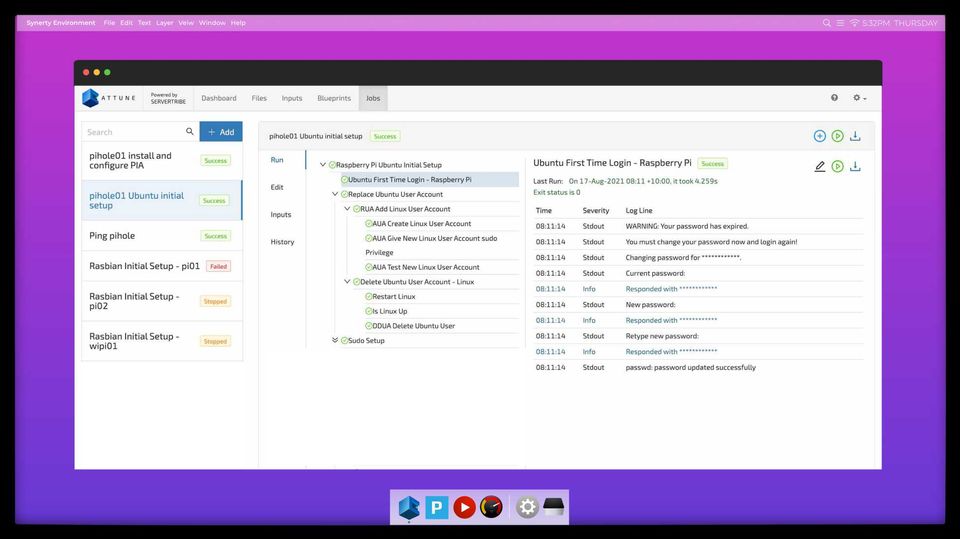
Task: Open the Blueprints tab
Action: tap(334, 98)
